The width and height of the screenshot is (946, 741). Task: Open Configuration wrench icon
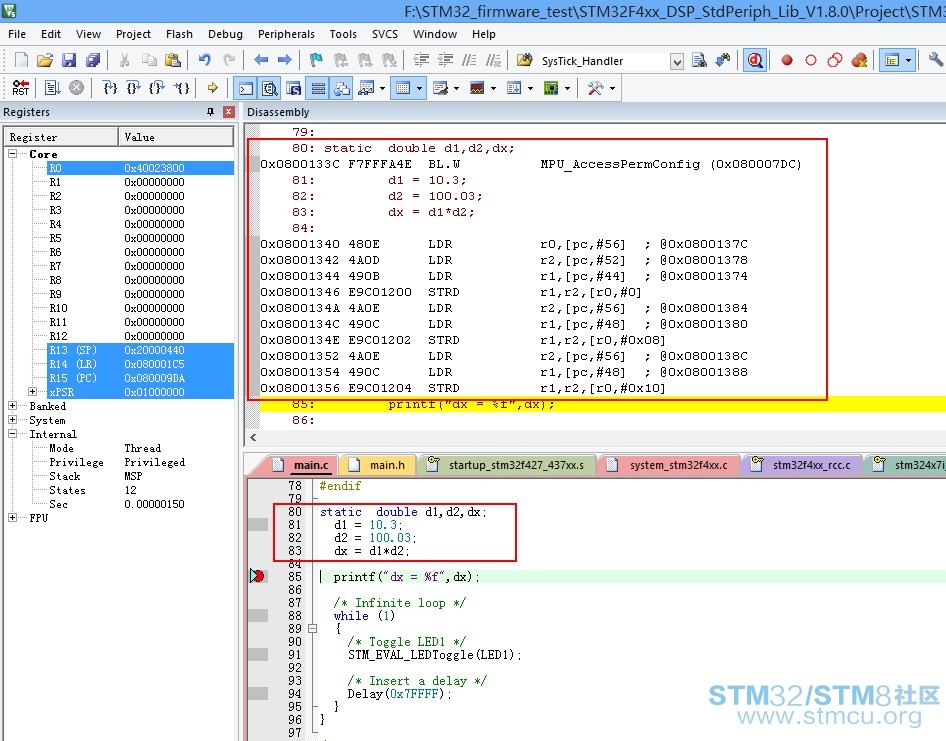tap(936, 60)
